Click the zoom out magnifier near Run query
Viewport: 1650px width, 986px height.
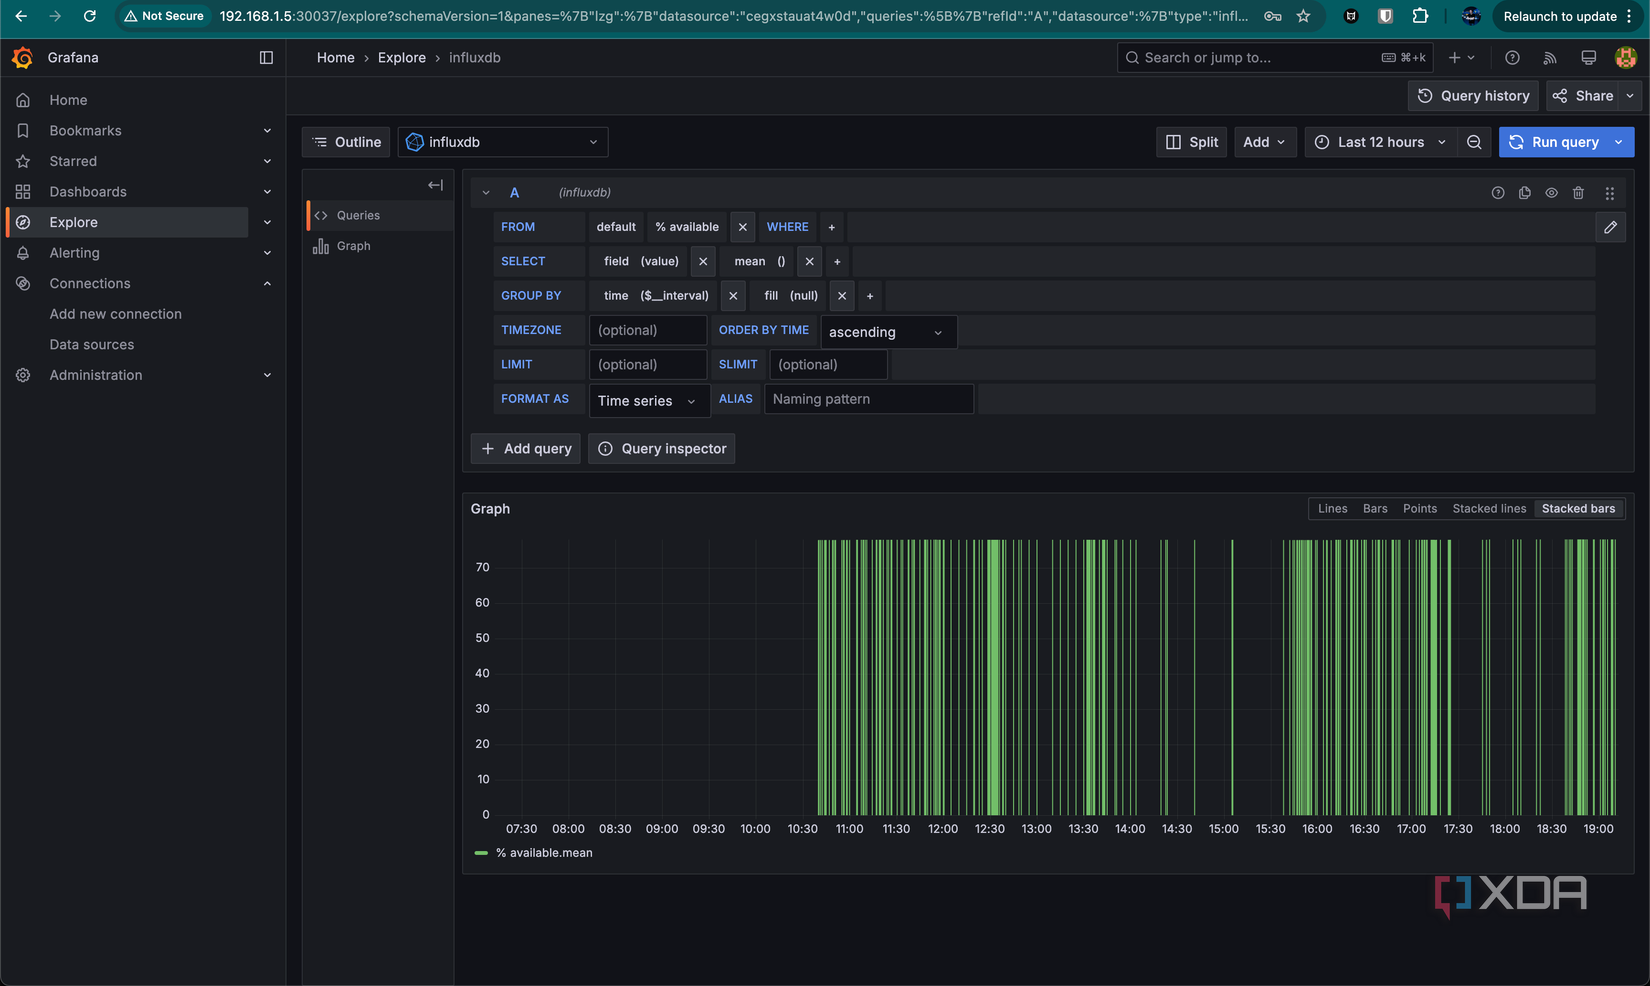[x=1473, y=142]
